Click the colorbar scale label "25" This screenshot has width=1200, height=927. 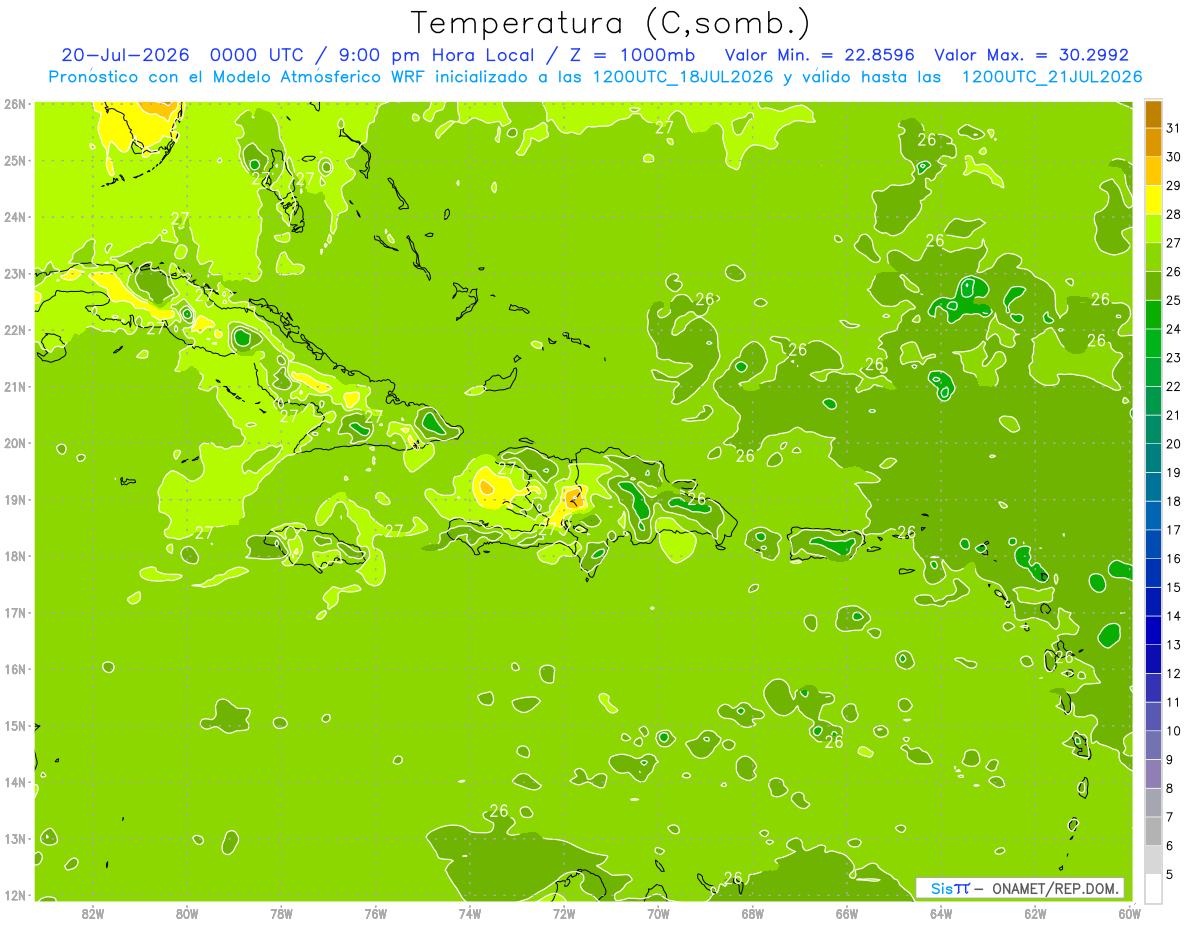pos(1173,300)
